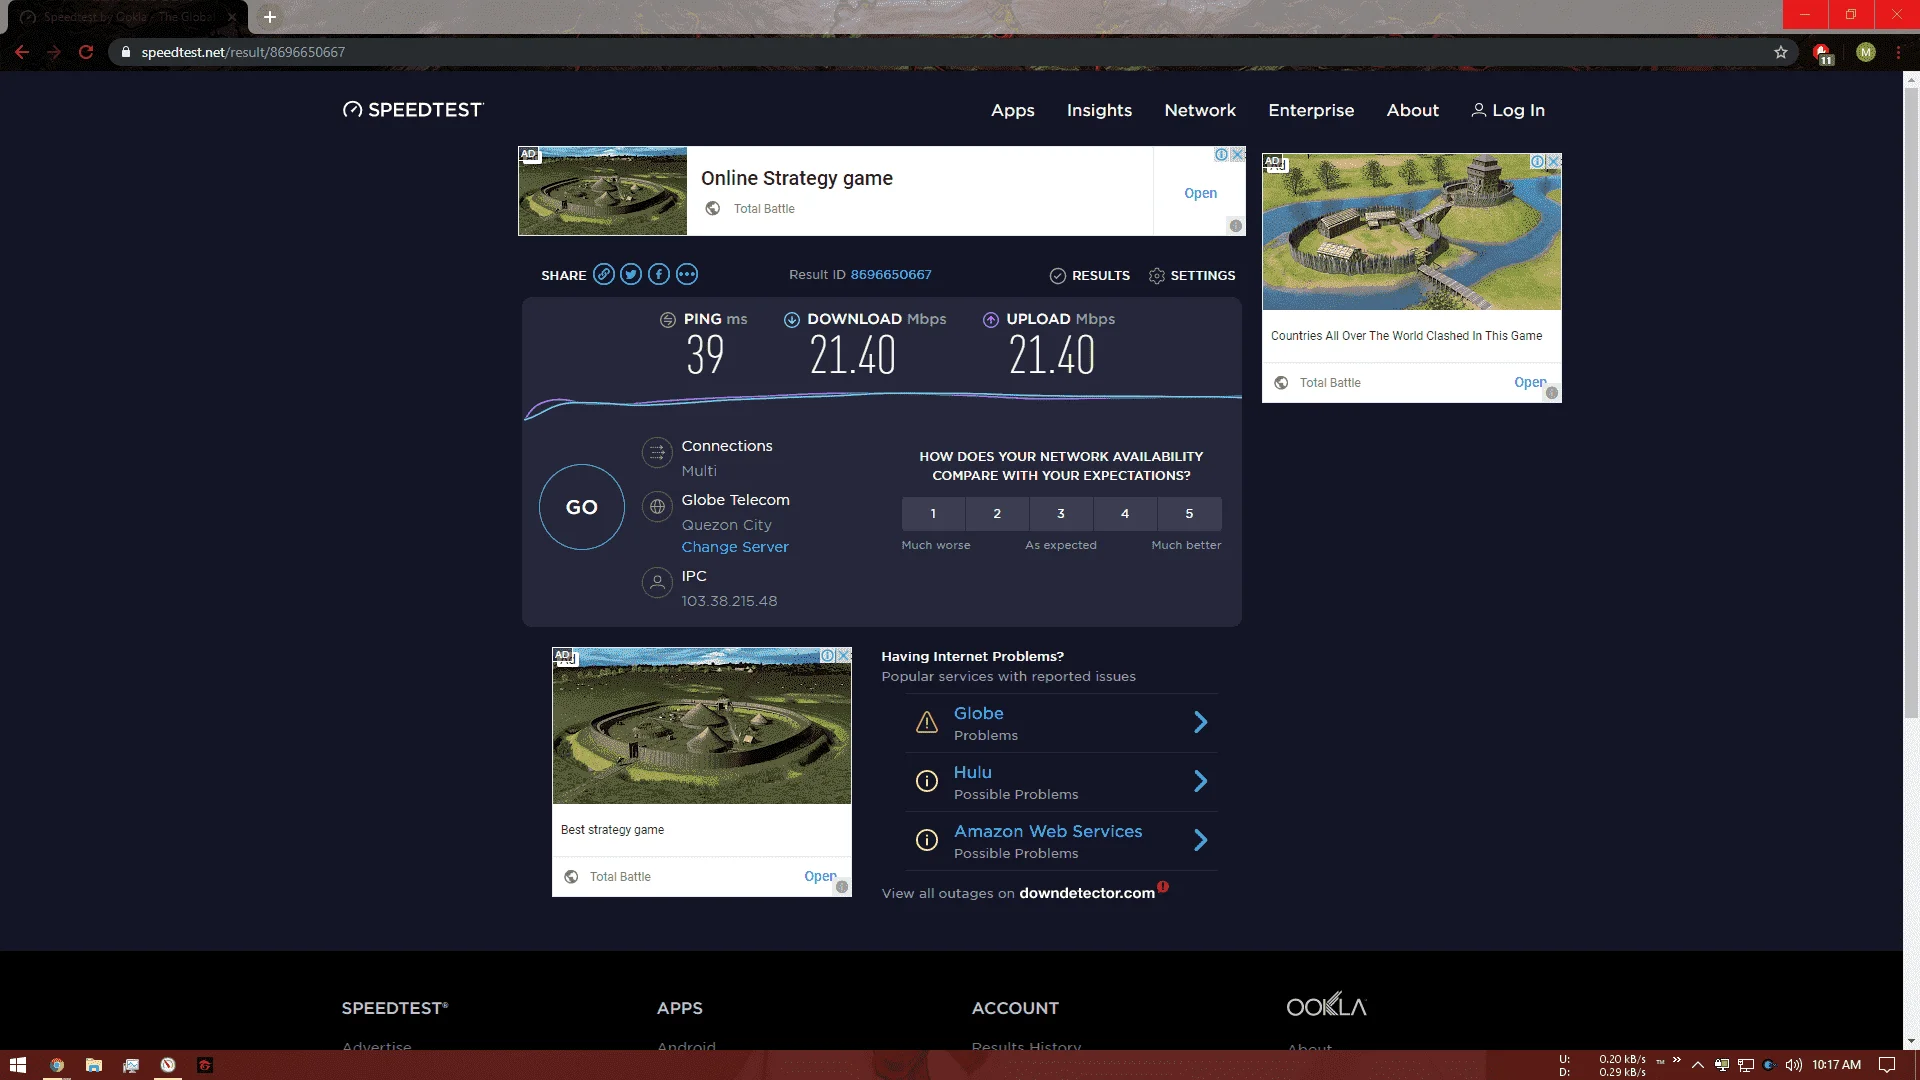Click the Ookla logo in the footer
The image size is (1920, 1080).
(1326, 1005)
